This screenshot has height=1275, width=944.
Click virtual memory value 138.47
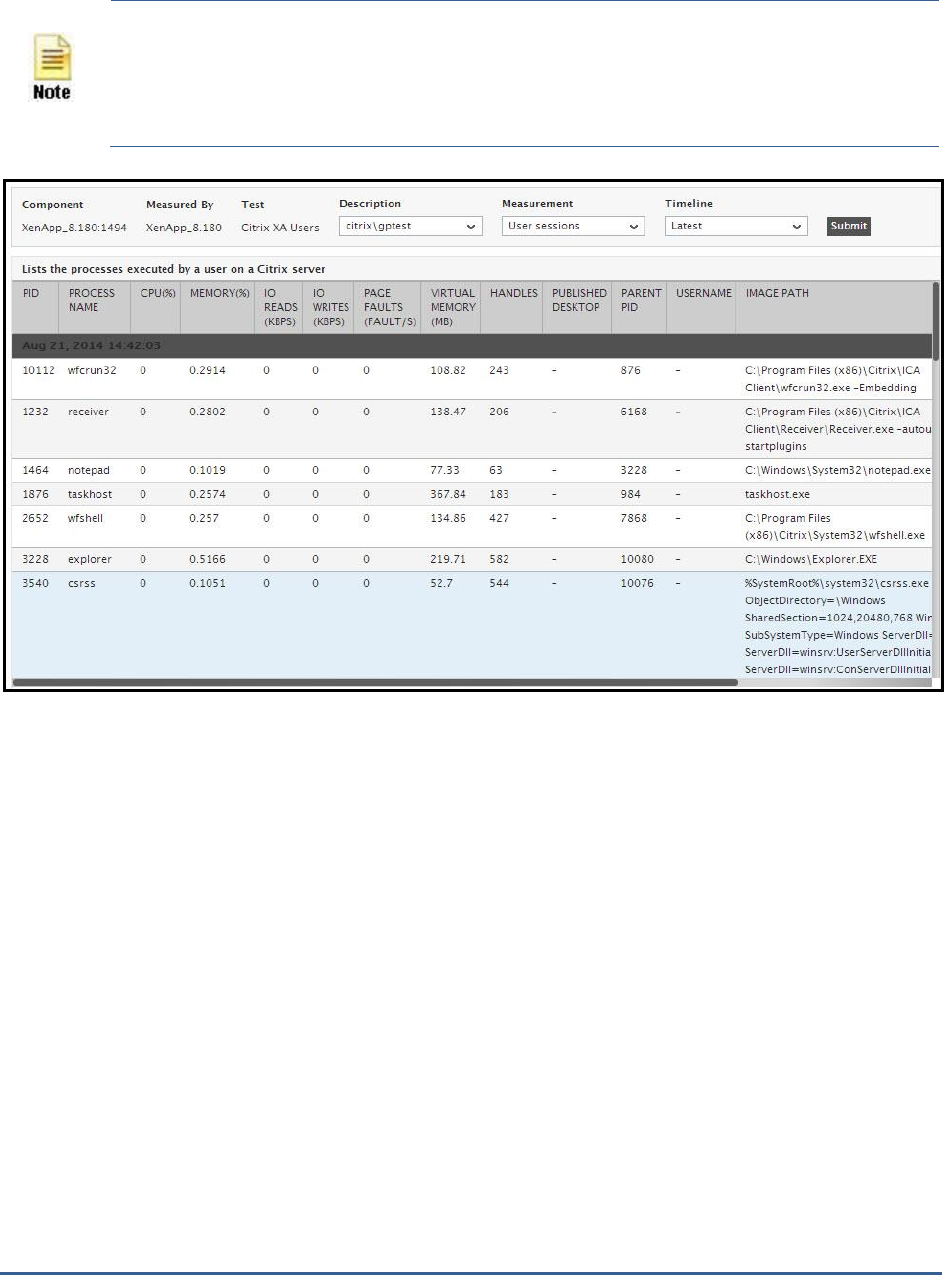[x=448, y=411]
